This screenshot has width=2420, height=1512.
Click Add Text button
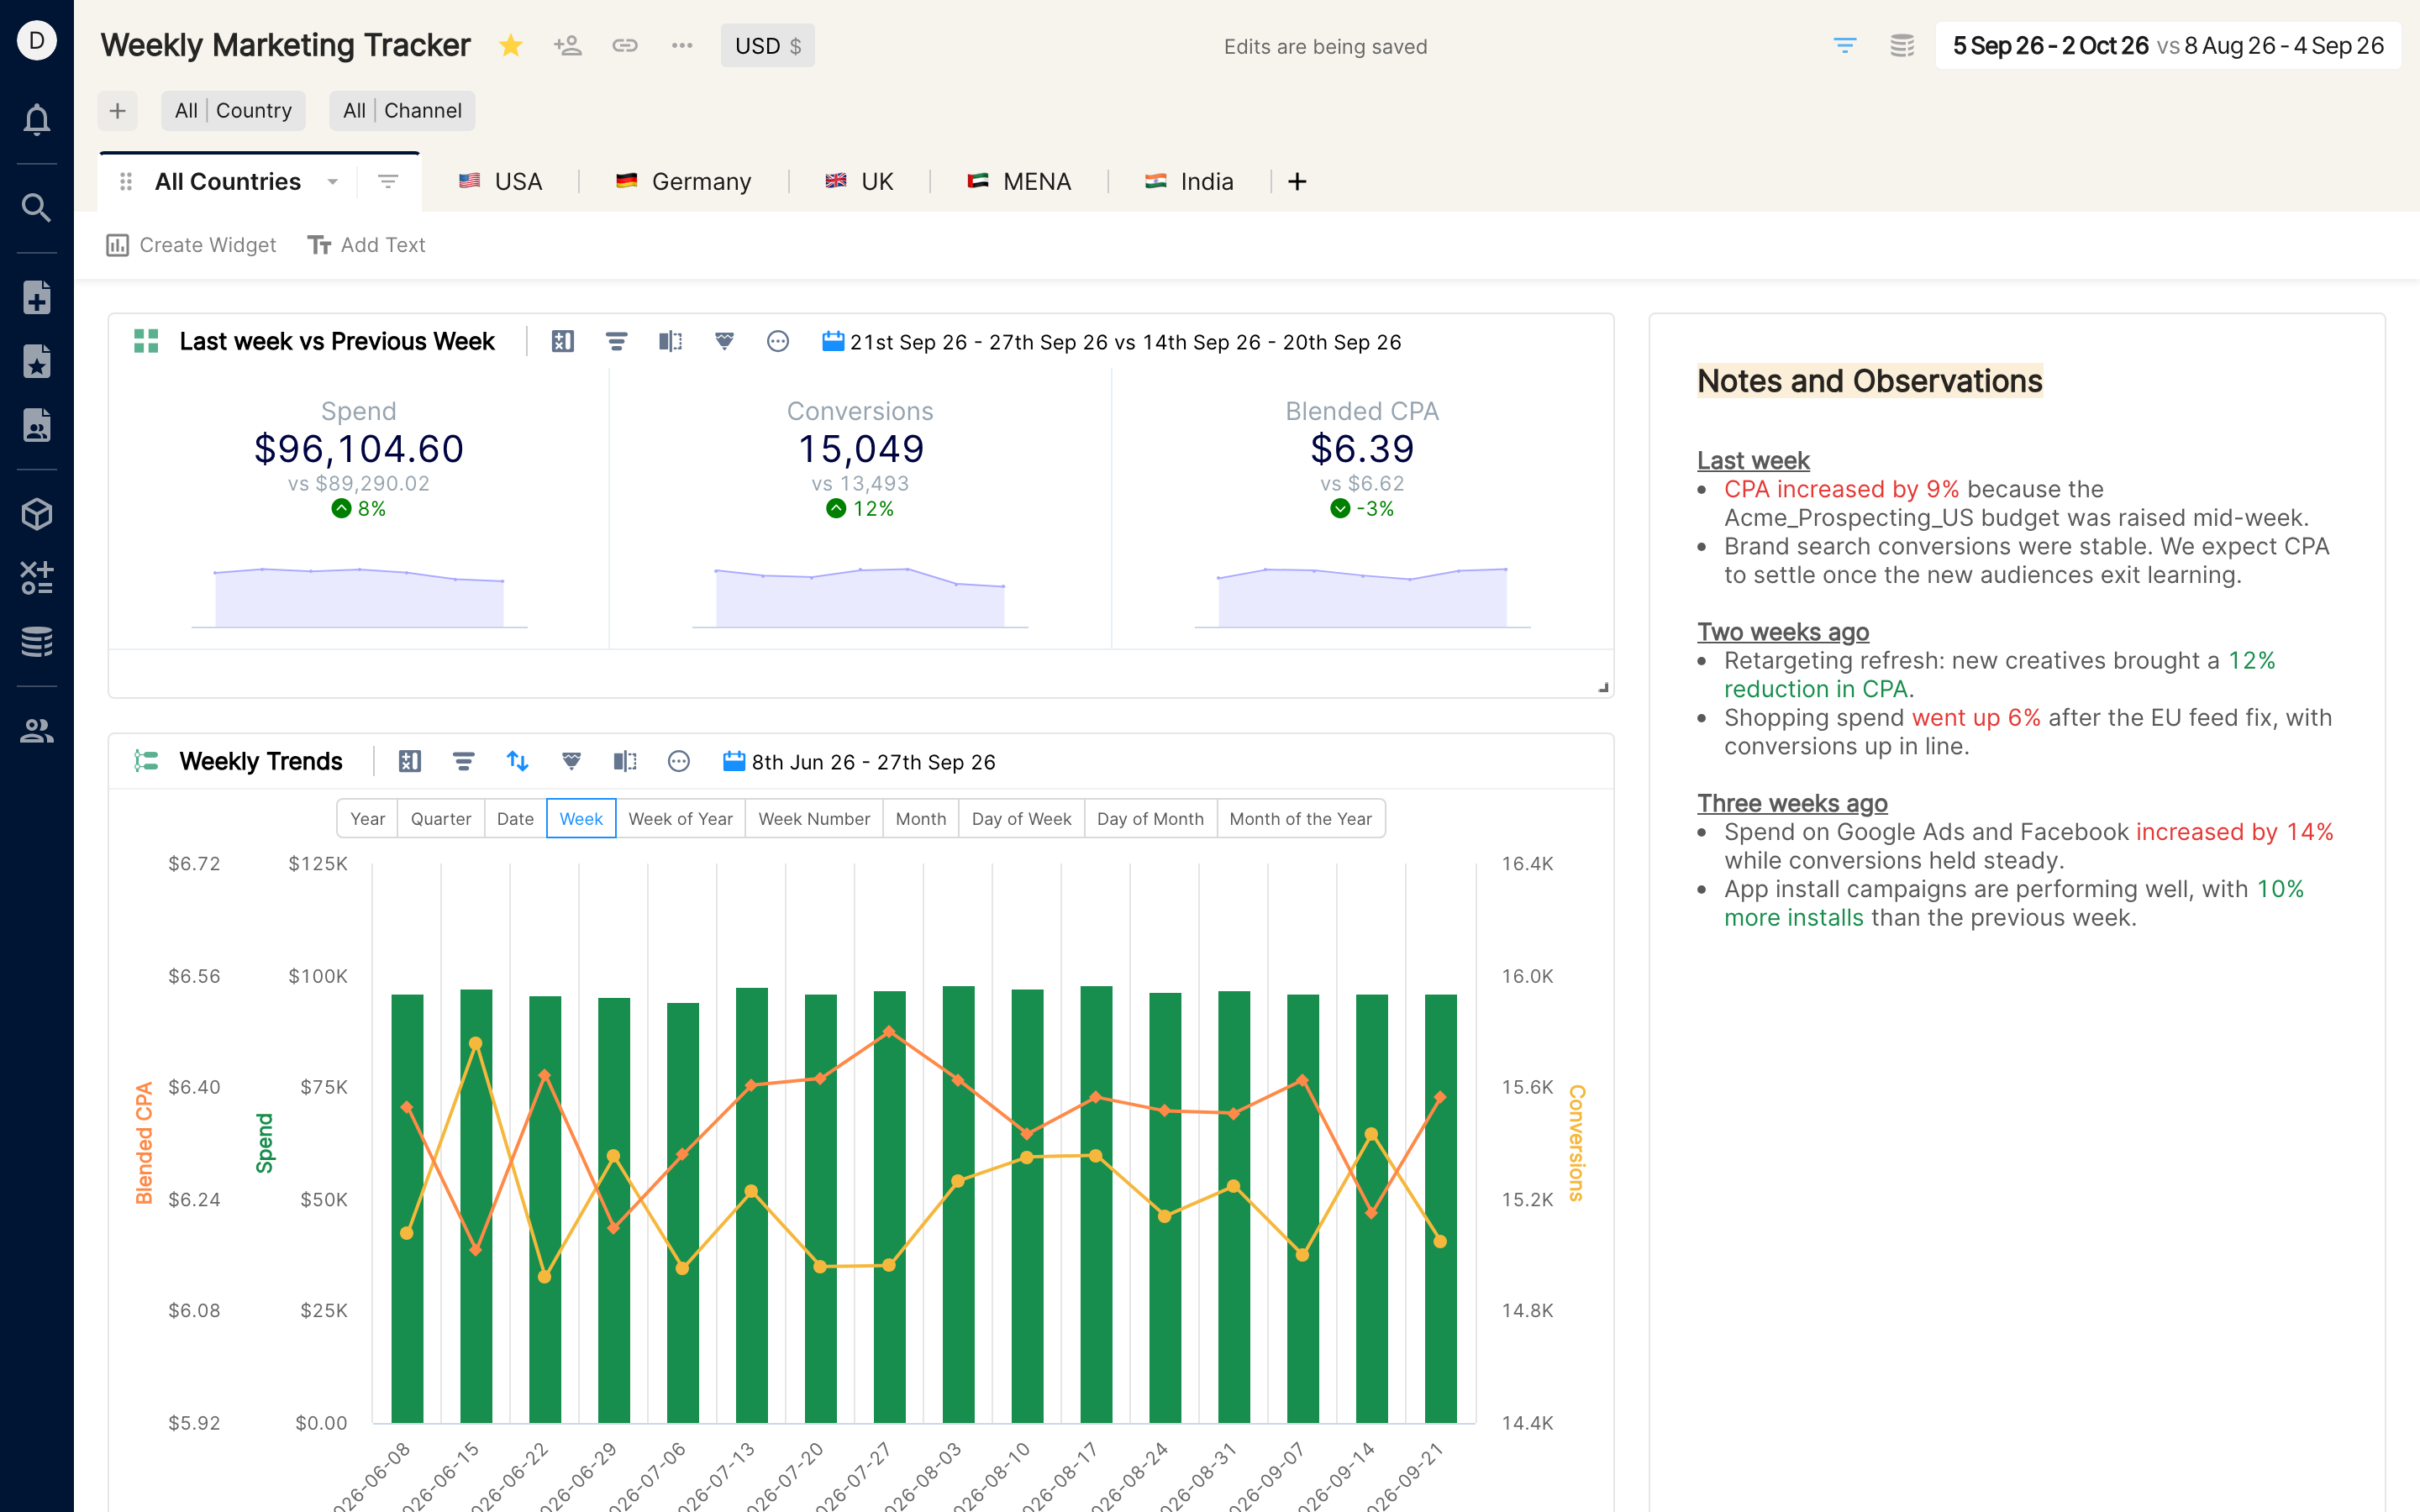(x=366, y=245)
